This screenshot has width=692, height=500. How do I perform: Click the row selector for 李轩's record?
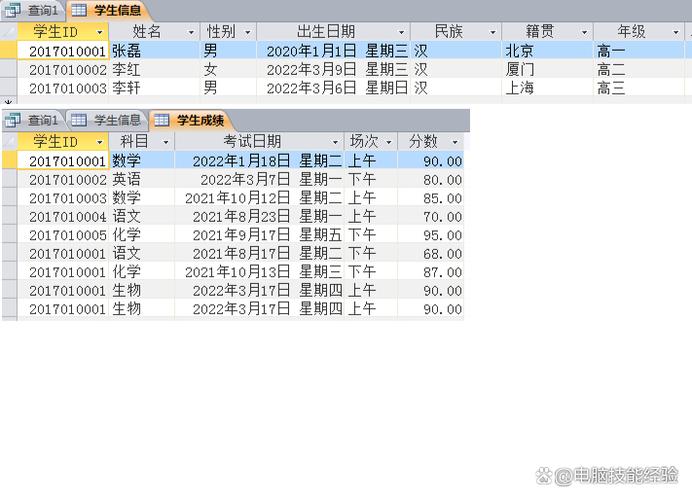point(9,88)
